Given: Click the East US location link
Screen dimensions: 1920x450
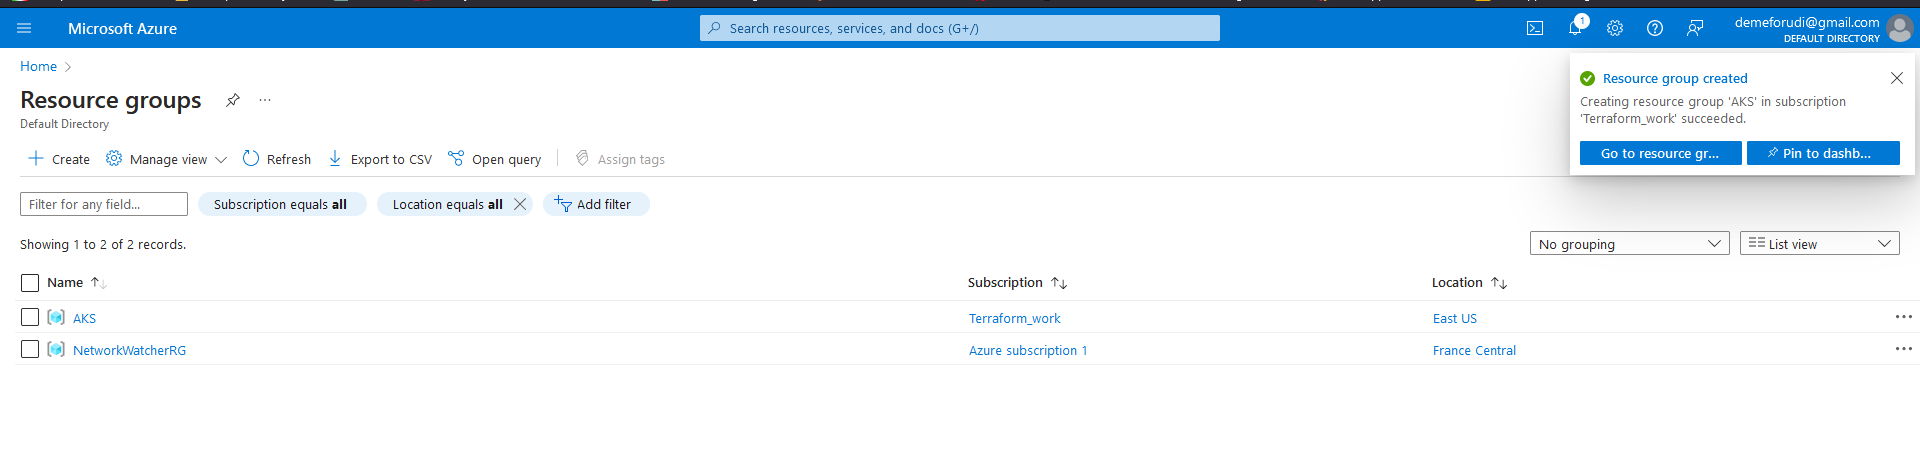Looking at the screenshot, I should (1454, 318).
